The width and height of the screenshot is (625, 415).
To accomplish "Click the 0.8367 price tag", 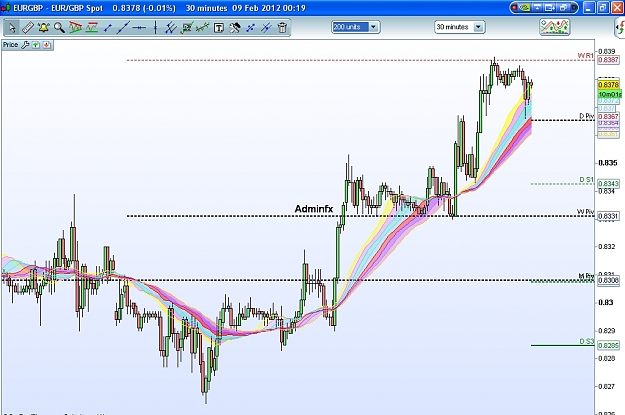I will (608, 116).
